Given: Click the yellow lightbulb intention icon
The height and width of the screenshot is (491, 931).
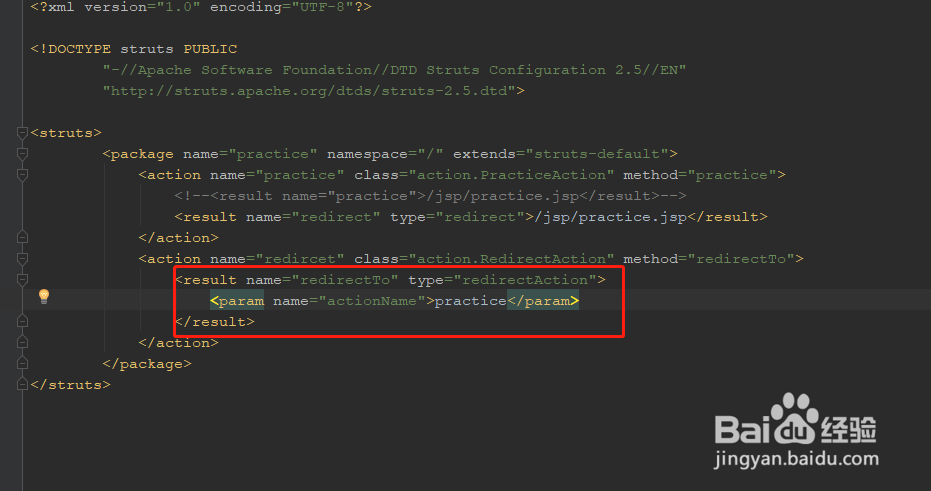Looking at the screenshot, I should click(44, 296).
